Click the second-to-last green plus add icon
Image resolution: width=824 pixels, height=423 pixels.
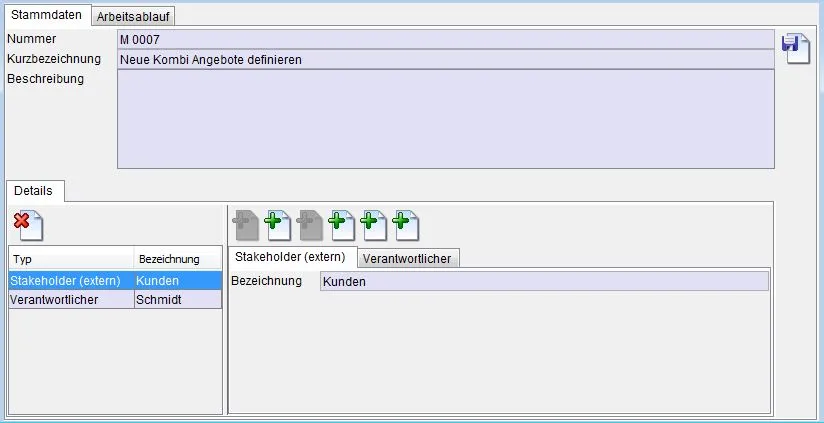pyautogui.click(x=374, y=225)
